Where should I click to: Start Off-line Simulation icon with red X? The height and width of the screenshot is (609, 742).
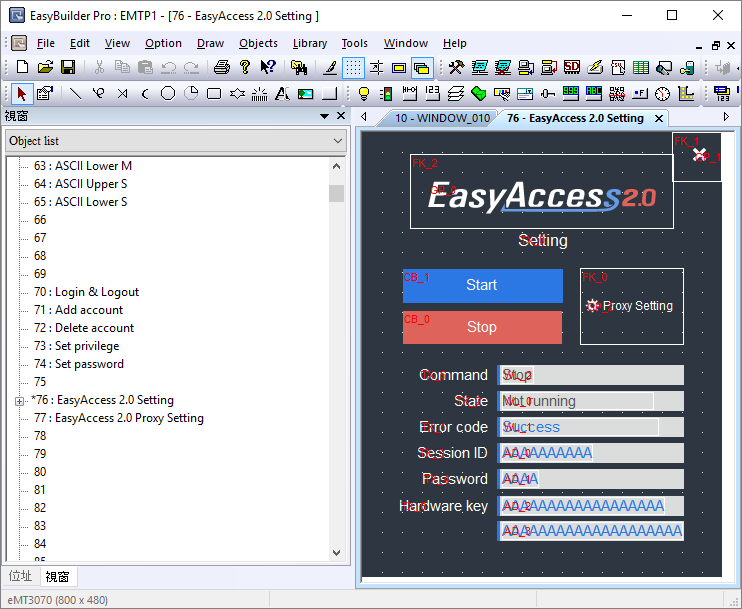(503, 67)
